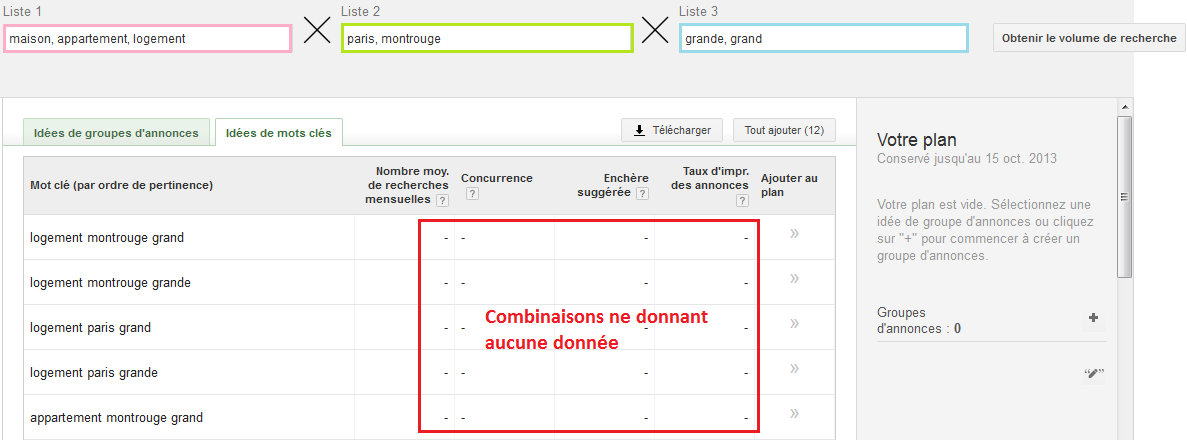This screenshot has width=1187, height=440.
Task: Open help icon for Nombre moy. de recherches mensuelles
Action: [x=442, y=200]
